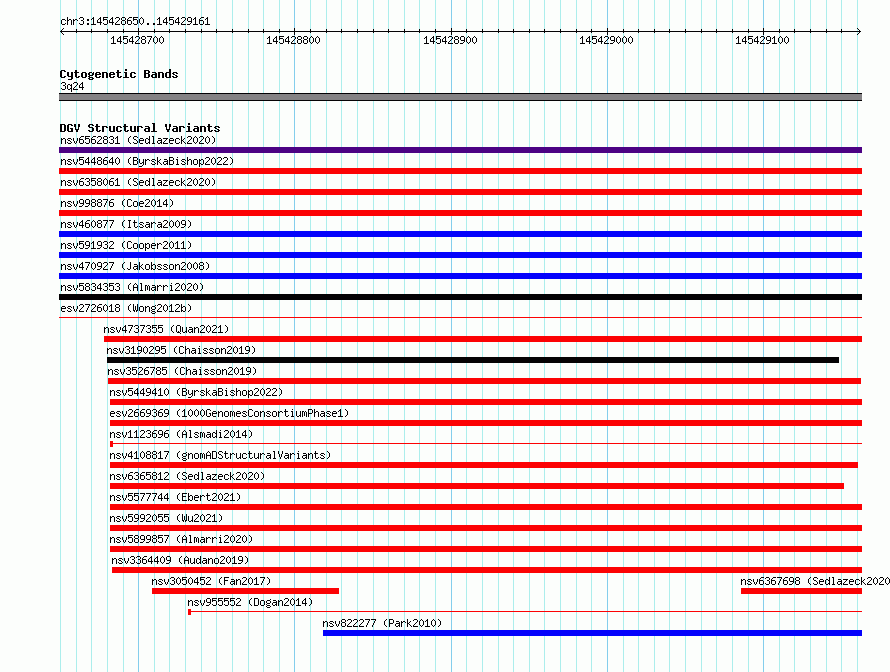The image size is (890, 672).
Task: Click the red nsv5899857 variant bar
Action: [x=486, y=549]
